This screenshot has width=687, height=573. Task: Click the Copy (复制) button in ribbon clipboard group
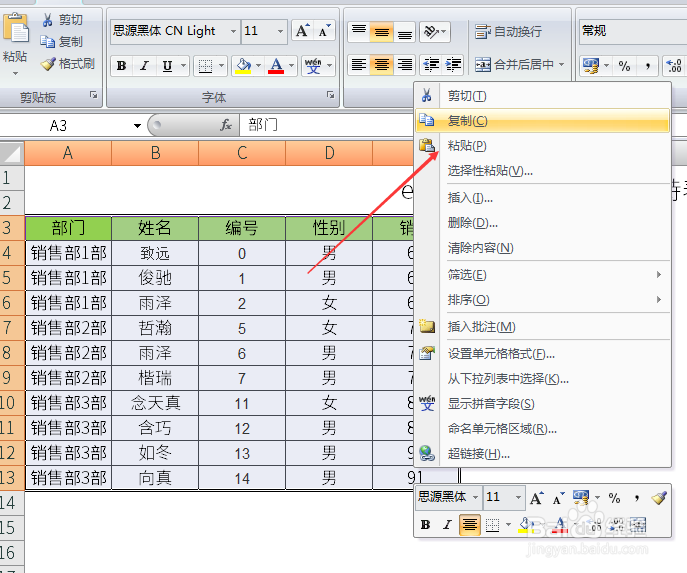pyautogui.click(x=62, y=42)
